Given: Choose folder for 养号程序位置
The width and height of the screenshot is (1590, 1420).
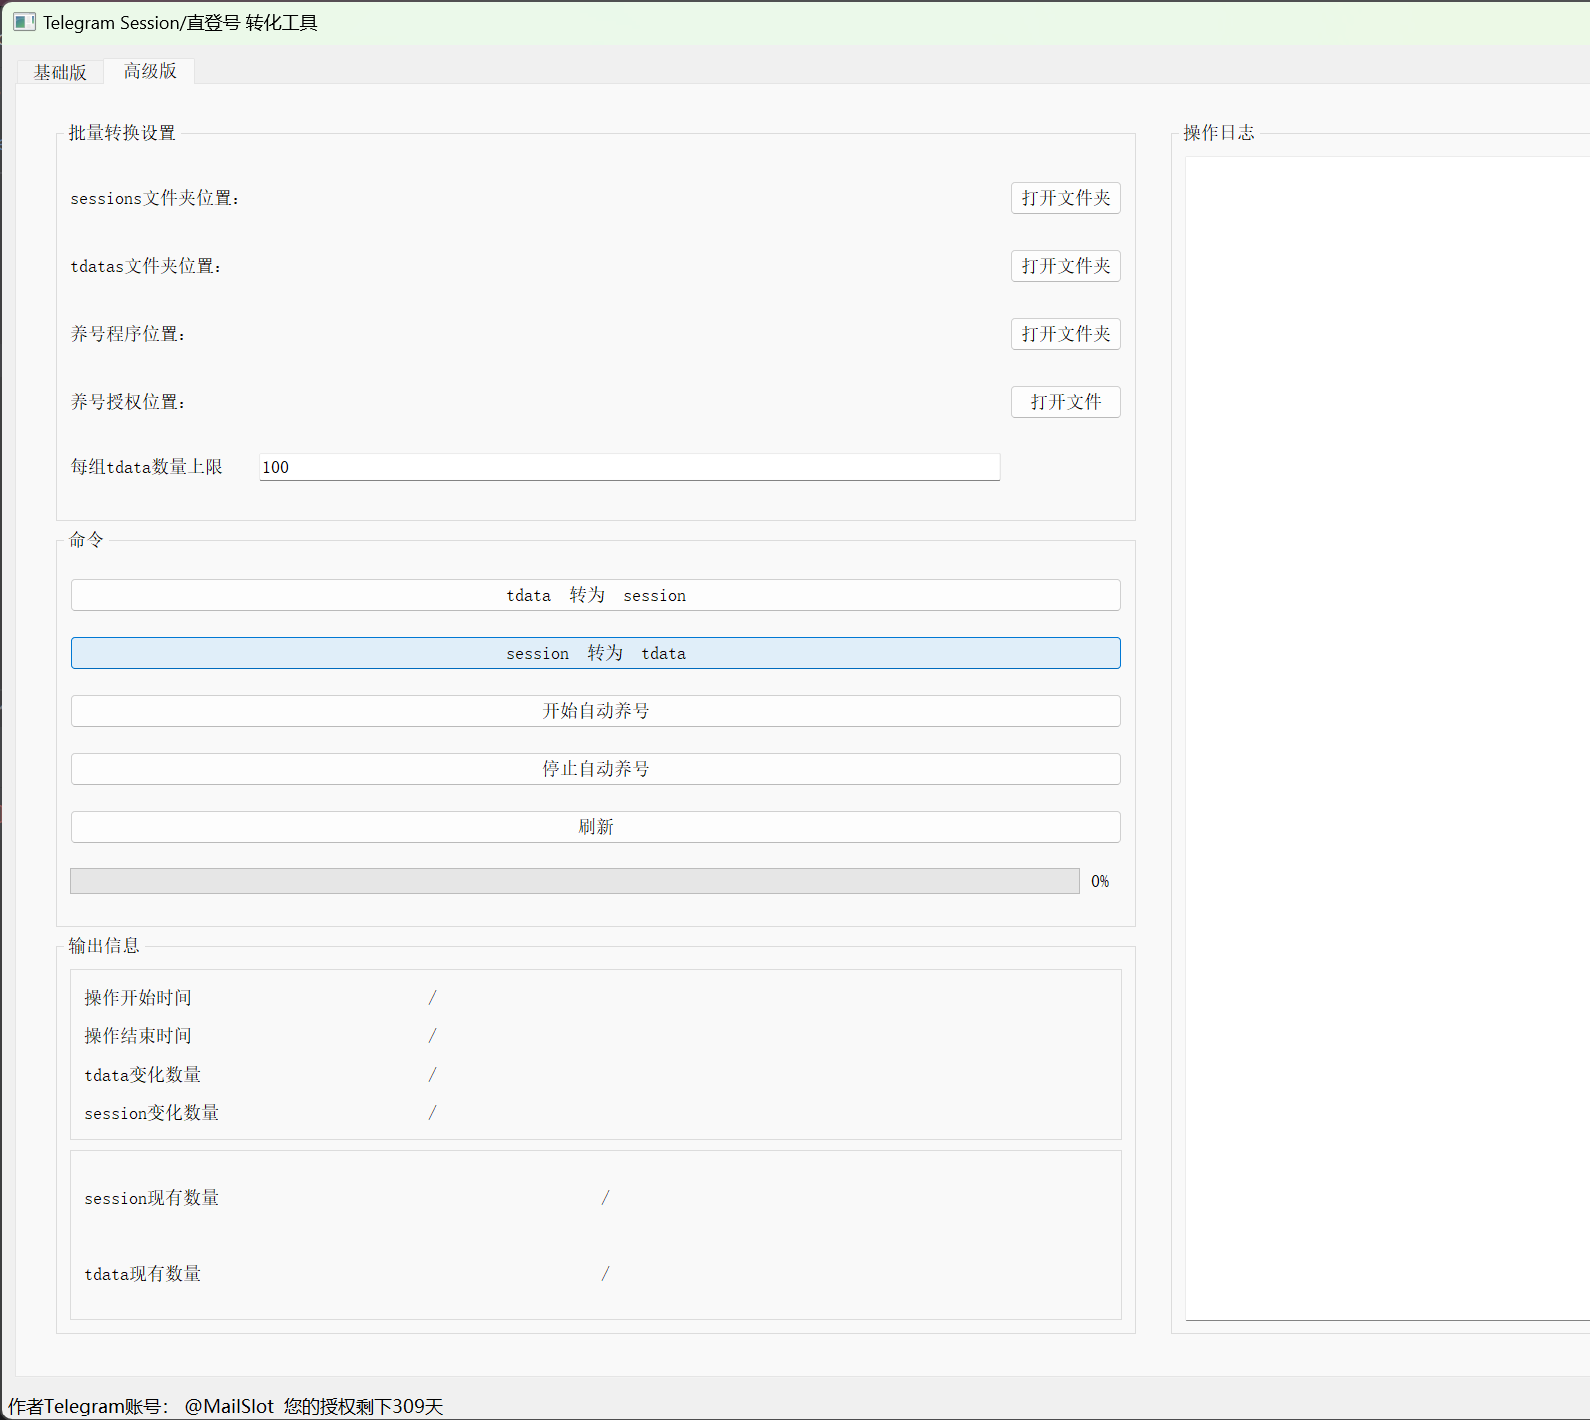Looking at the screenshot, I should 1065,334.
